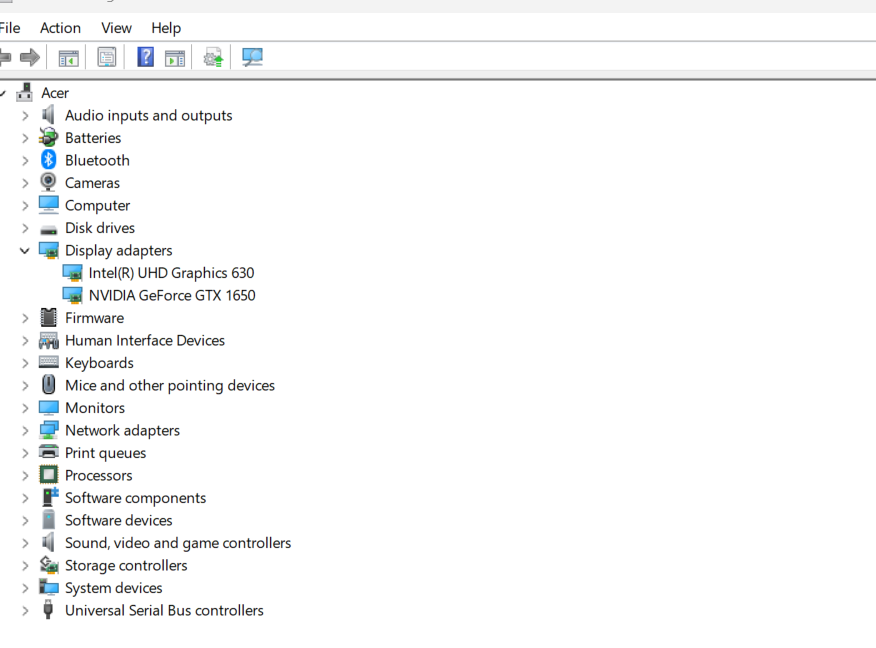Viewport: 876px width, 648px height.
Task: Expand the Universal Serial Bus controllers category
Action: [x=25, y=611]
